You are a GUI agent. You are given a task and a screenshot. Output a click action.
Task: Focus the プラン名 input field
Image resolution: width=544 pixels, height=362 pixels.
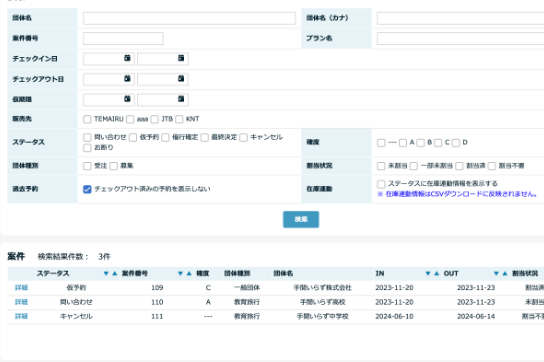pyautogui.click(x=460, y=38)
